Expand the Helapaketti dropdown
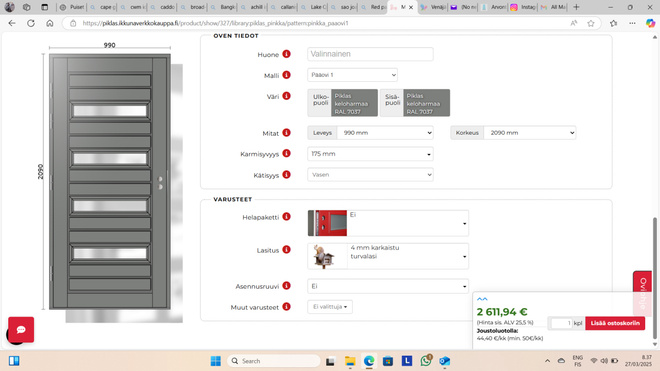 (388, 223)
